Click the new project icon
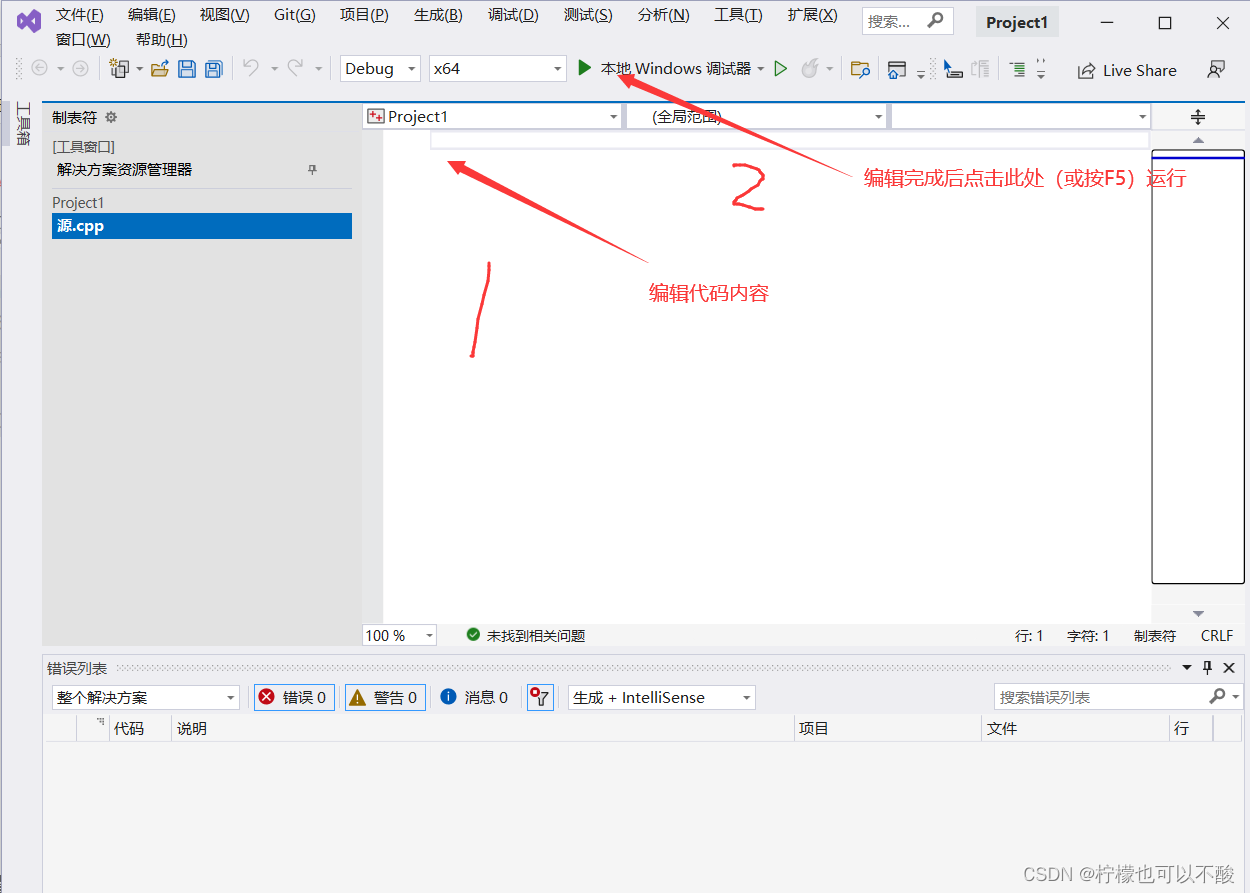The image size is (1250, 893). [120, 68]
